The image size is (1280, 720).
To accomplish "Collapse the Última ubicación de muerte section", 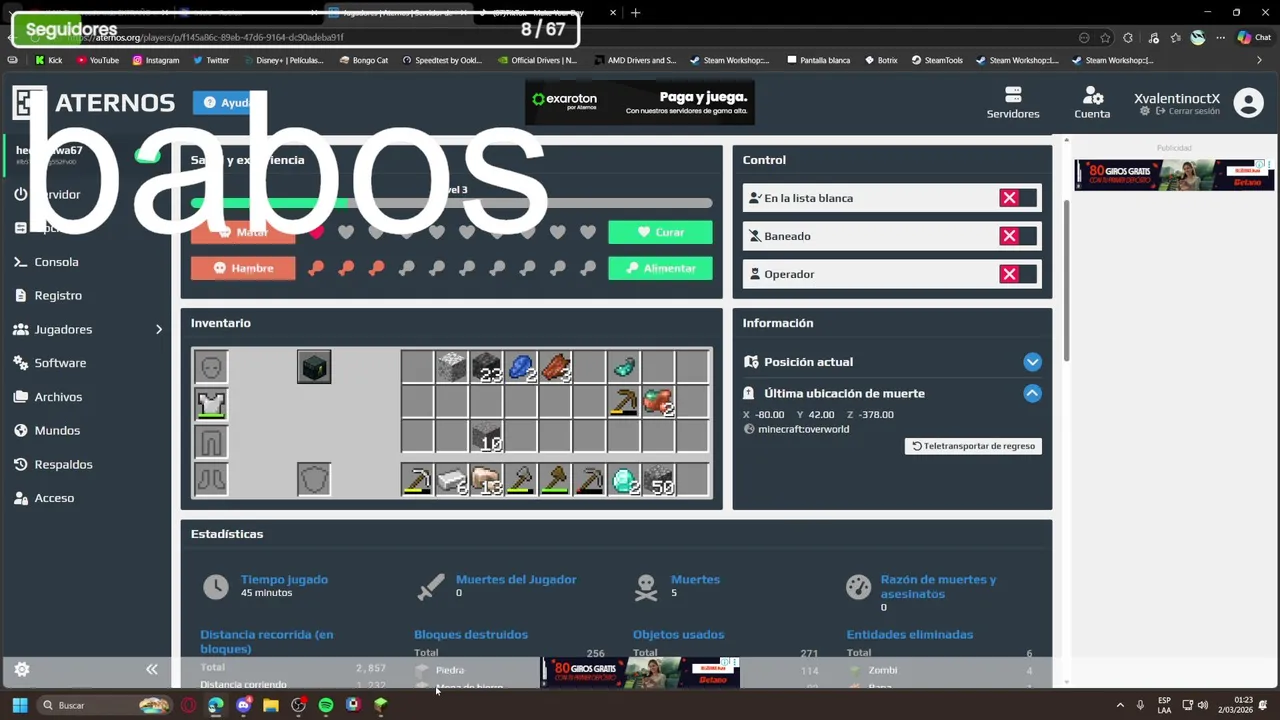I will (x=1032, y=393).
